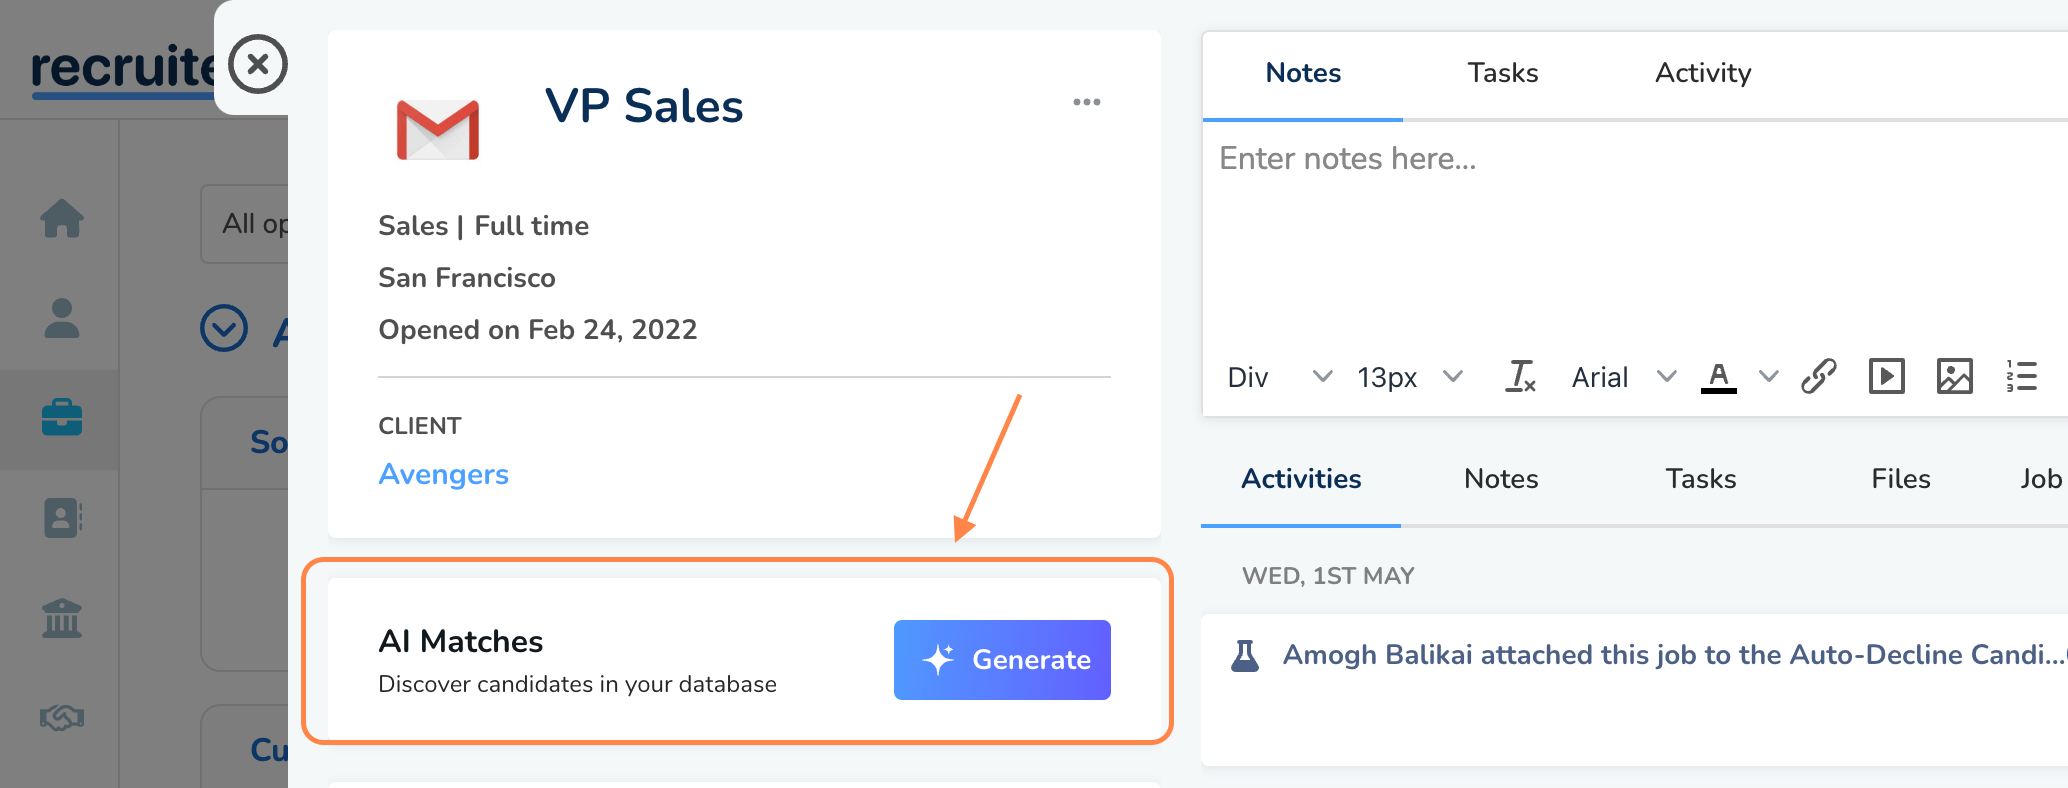Toggle the numbered list formatting
The image size is (2068, 788).
click(x=2021, y=377)
